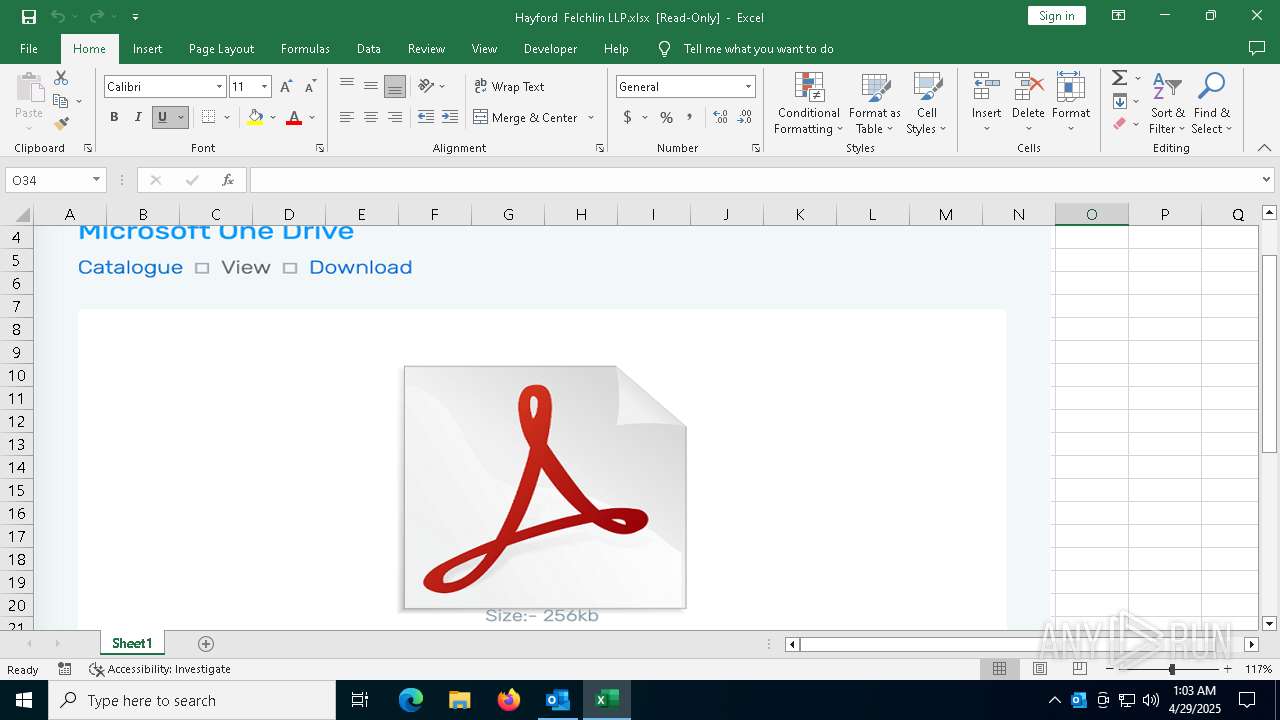The width and height of the screenshot is (1280, 720).
Task: Open Cell Styles gallery
Action: pyautogui.click(x=927, y=103)
